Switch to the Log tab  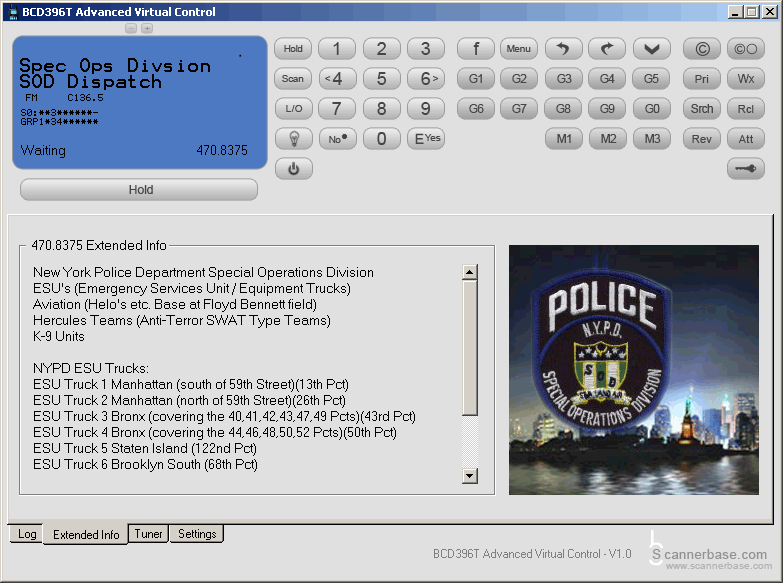click(26, 534)
